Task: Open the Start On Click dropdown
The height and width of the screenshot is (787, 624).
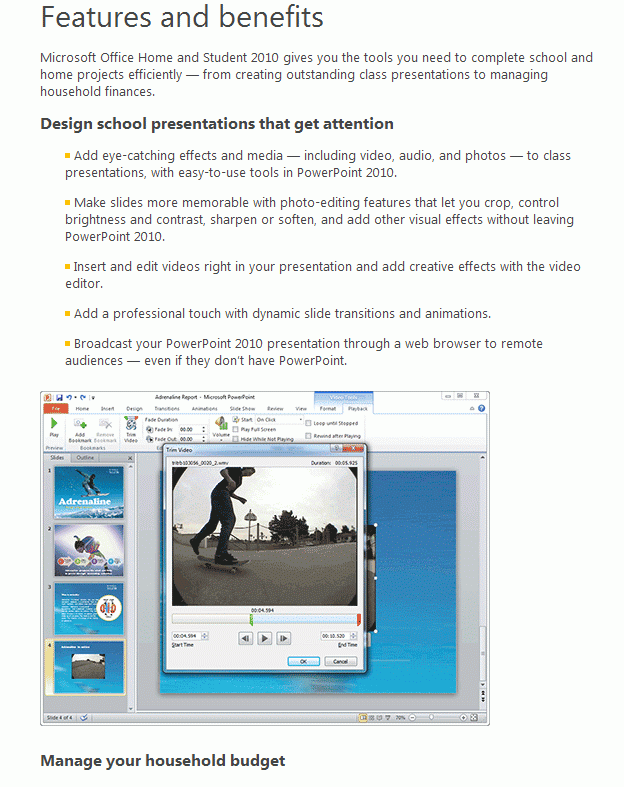Action: pyautogui.click(x=279, y=420)
